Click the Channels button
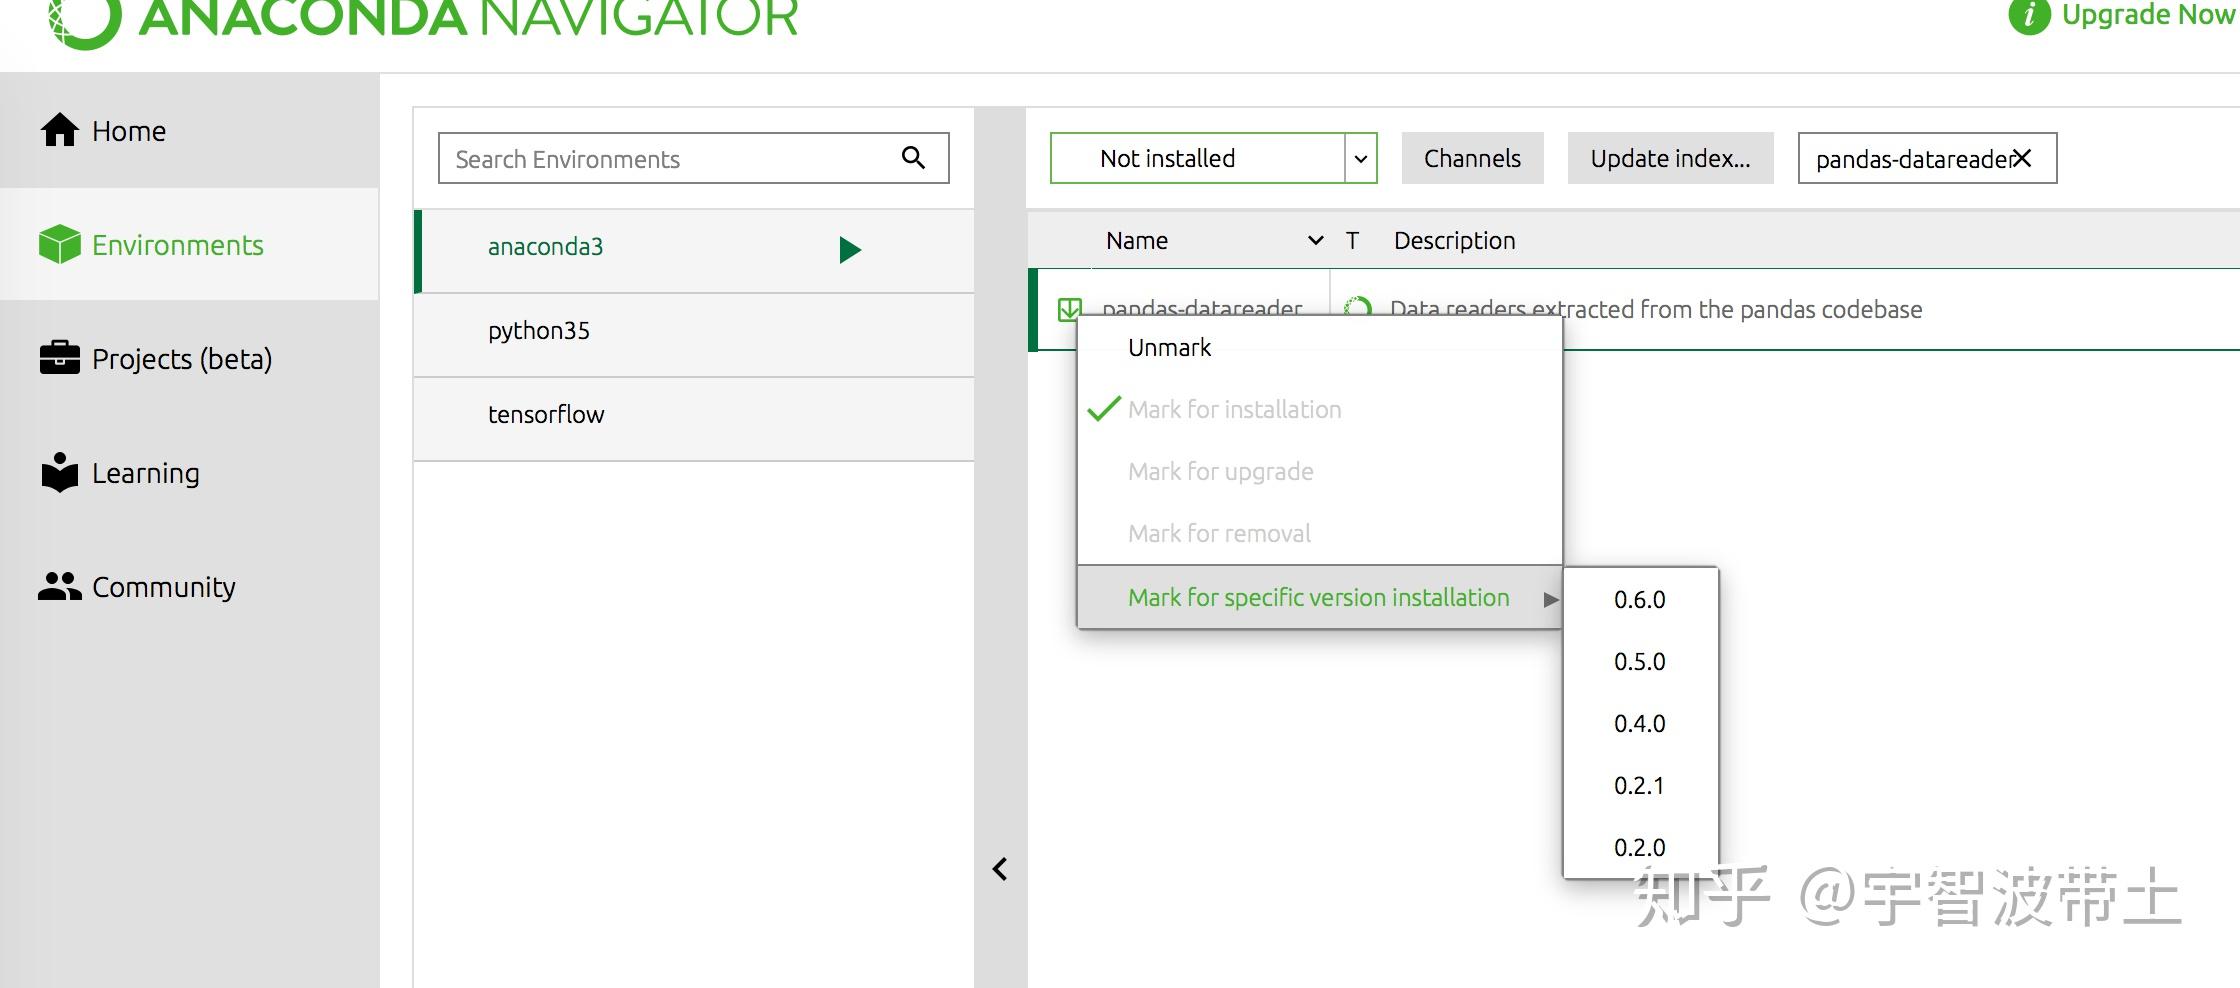 click(1472, 157)
